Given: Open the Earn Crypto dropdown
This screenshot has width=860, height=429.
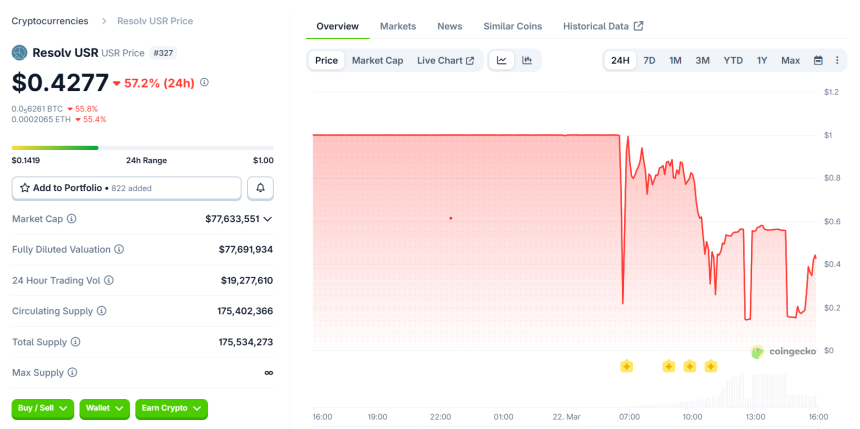Looking at the screenshot, I should [171, 408].
